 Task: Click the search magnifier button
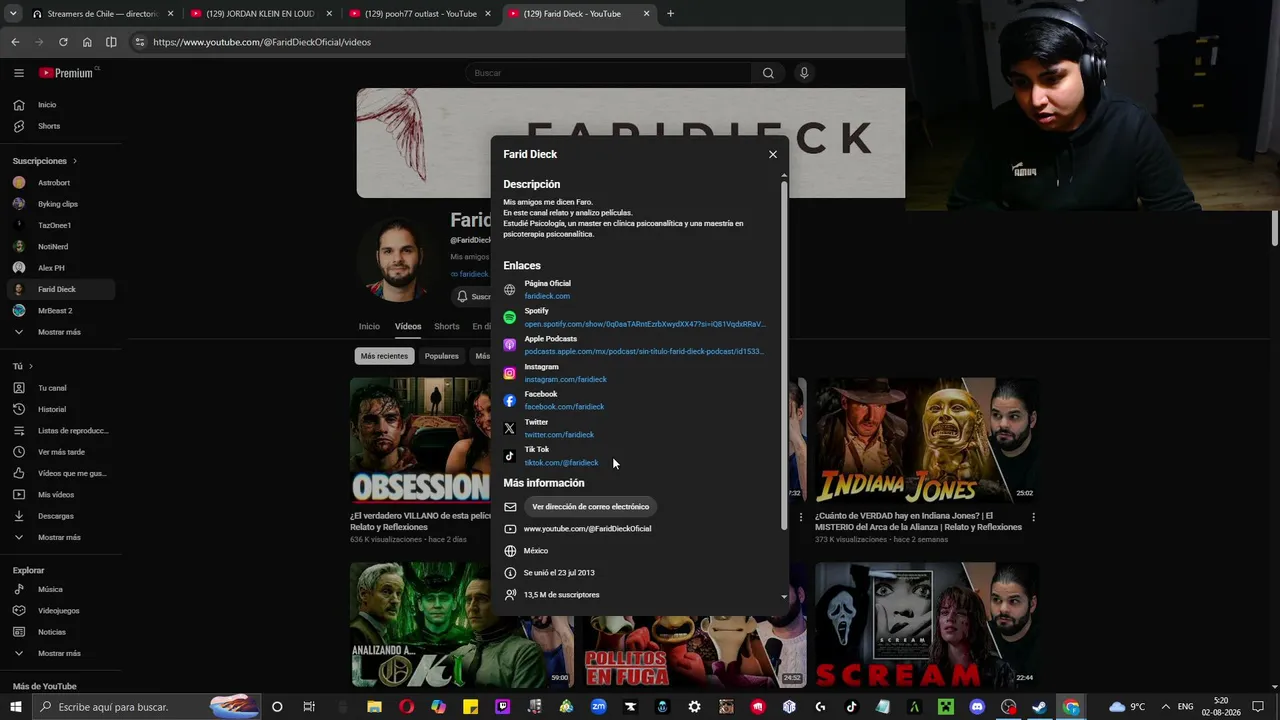tap(768, 73)
